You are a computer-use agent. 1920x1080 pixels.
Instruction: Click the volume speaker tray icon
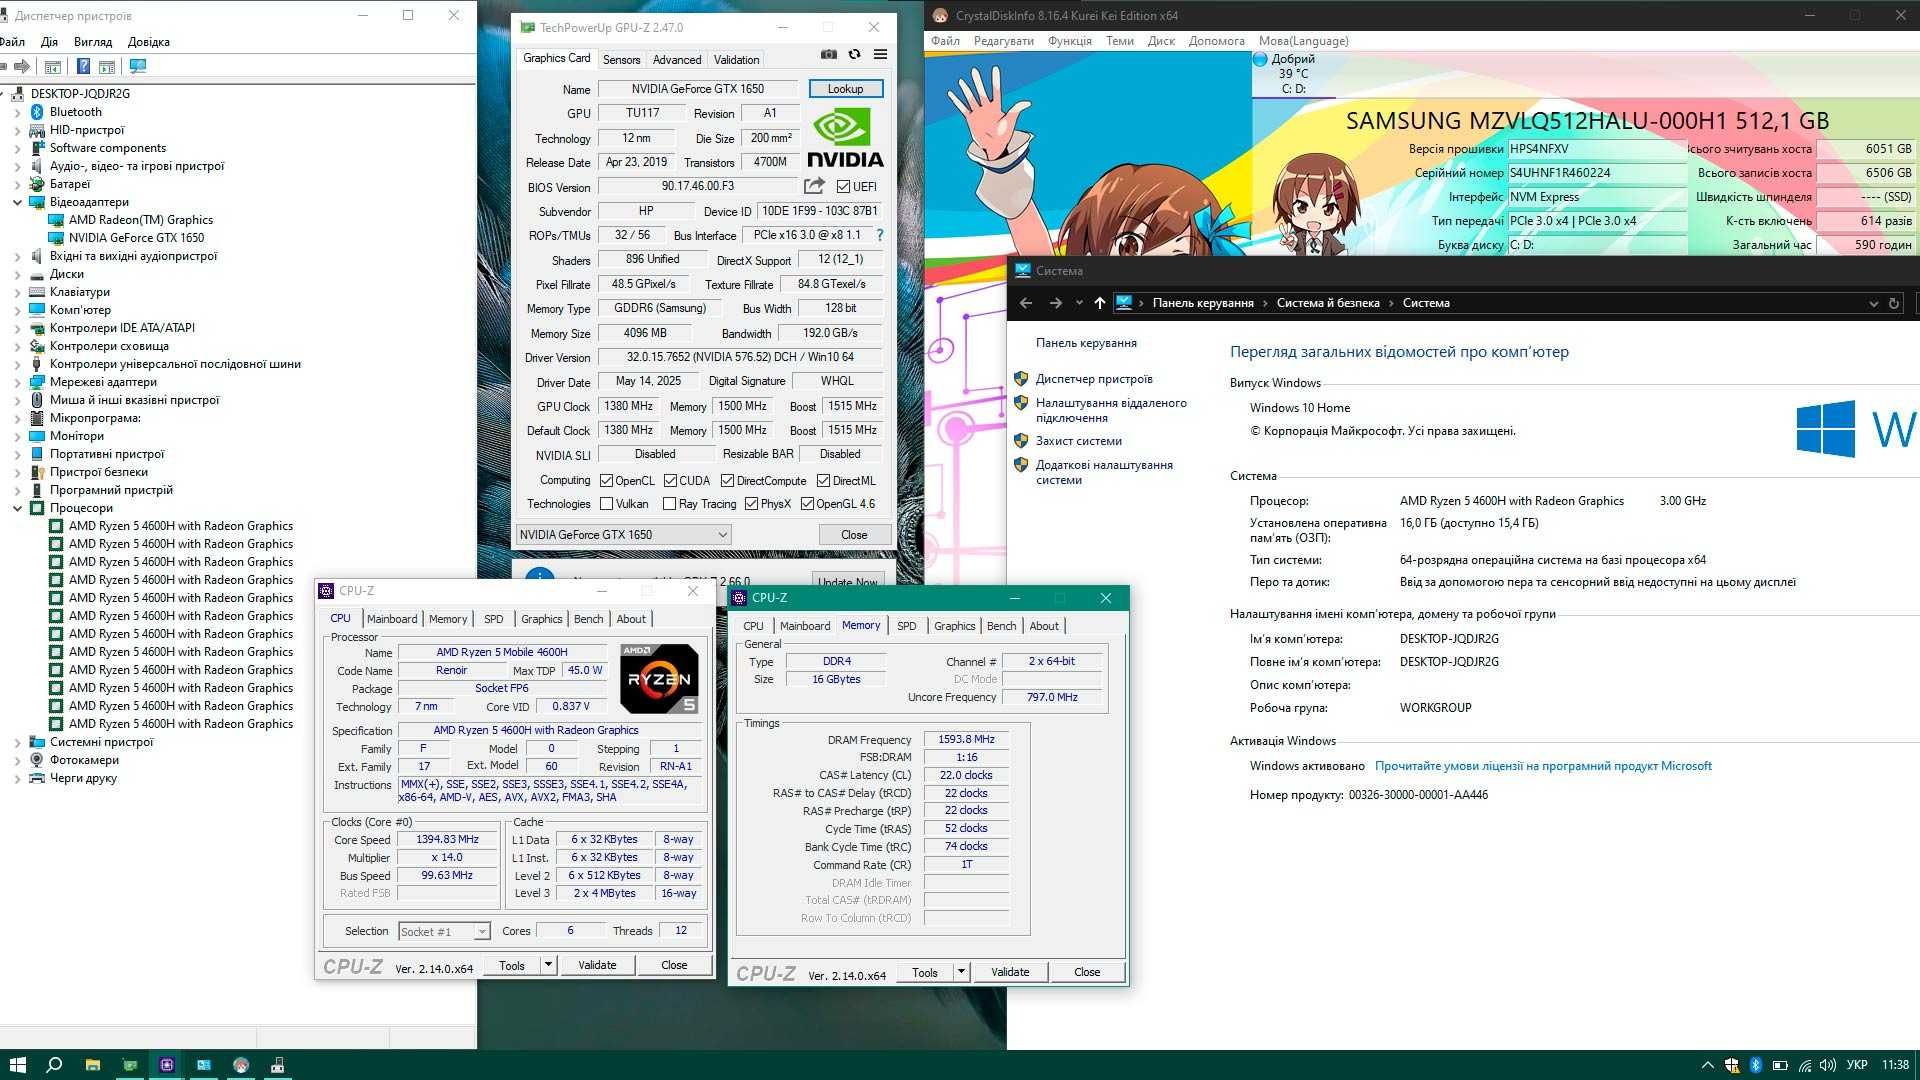1828,1065
